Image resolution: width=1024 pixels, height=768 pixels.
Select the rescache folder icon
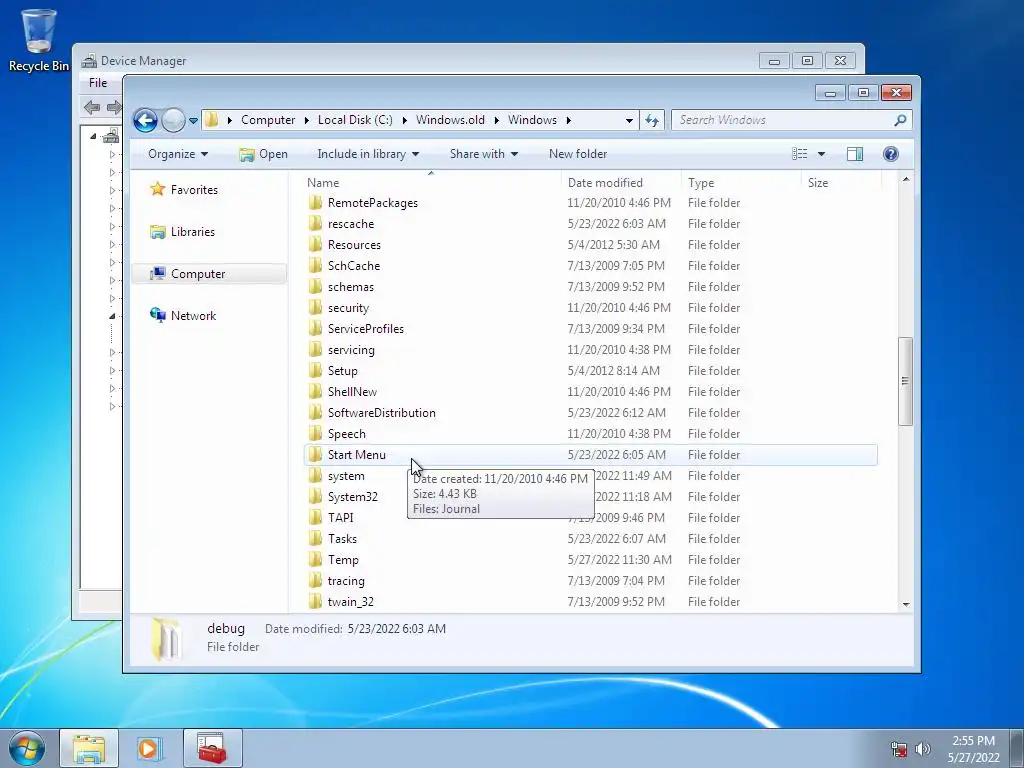(x=315, y=223)
